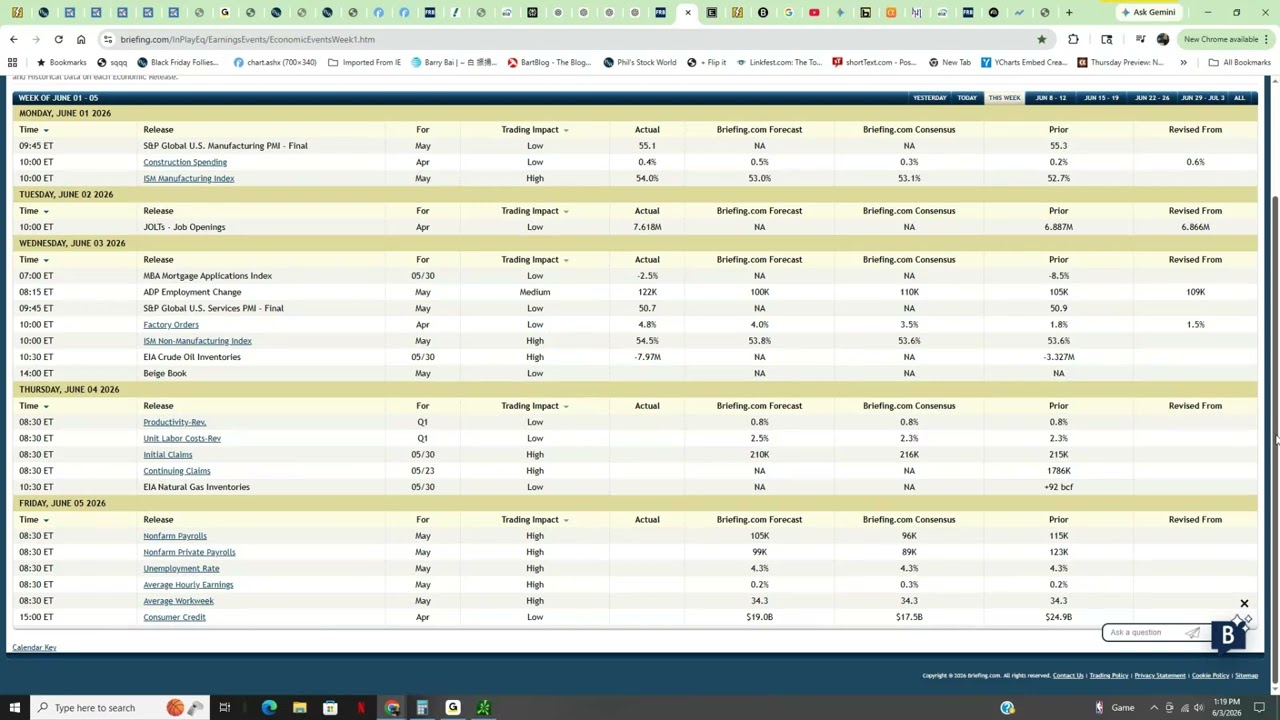Sort Friday June 05 by Time arrow

(x=46, y=520)
